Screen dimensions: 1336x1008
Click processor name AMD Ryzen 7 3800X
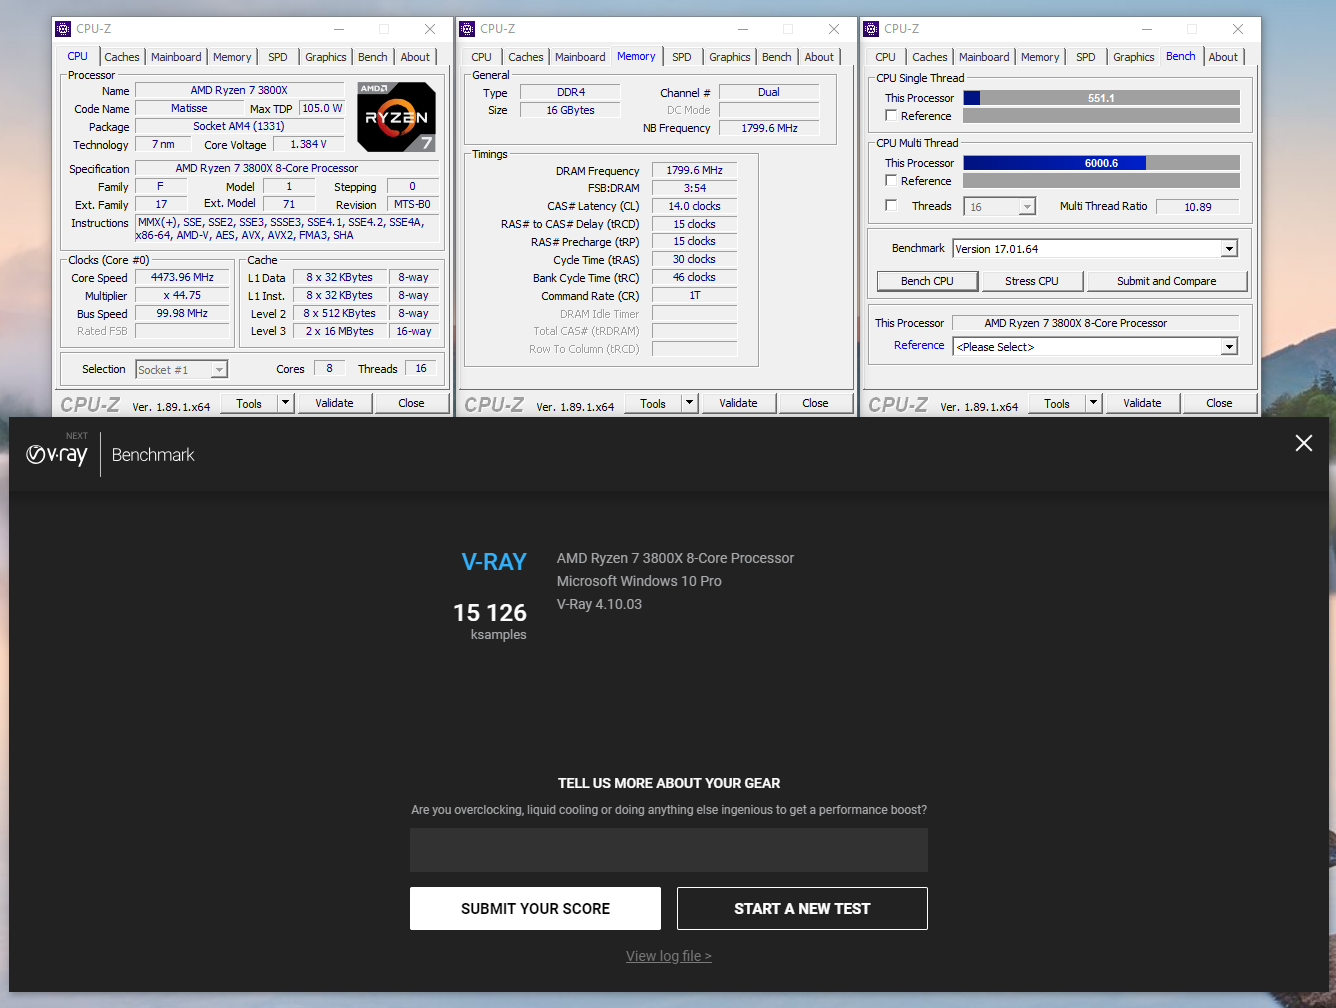tap(239, 90)
